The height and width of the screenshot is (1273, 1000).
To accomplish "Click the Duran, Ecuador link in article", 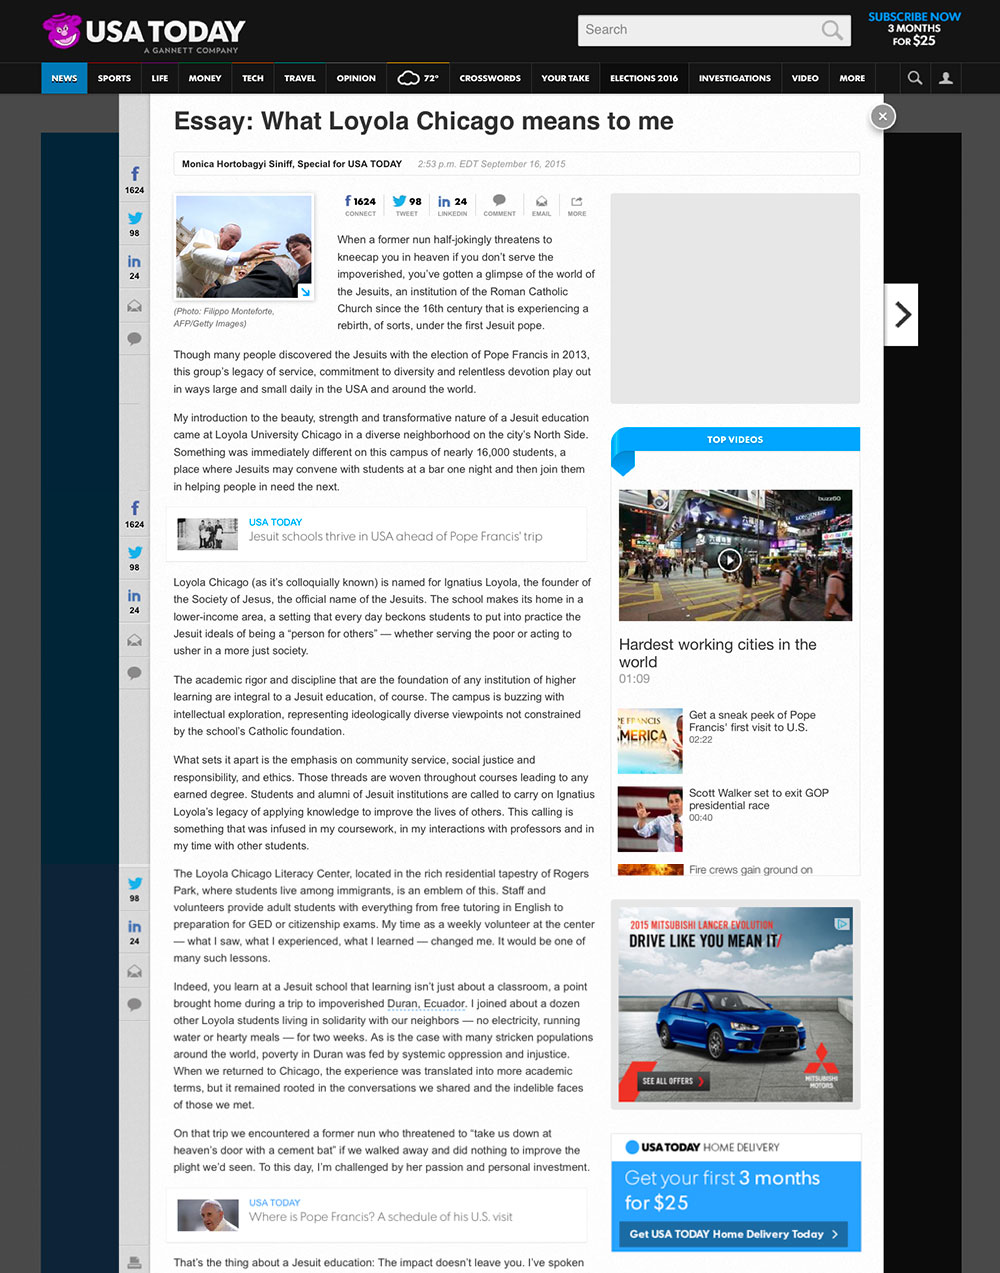I will click(426, 1003).
